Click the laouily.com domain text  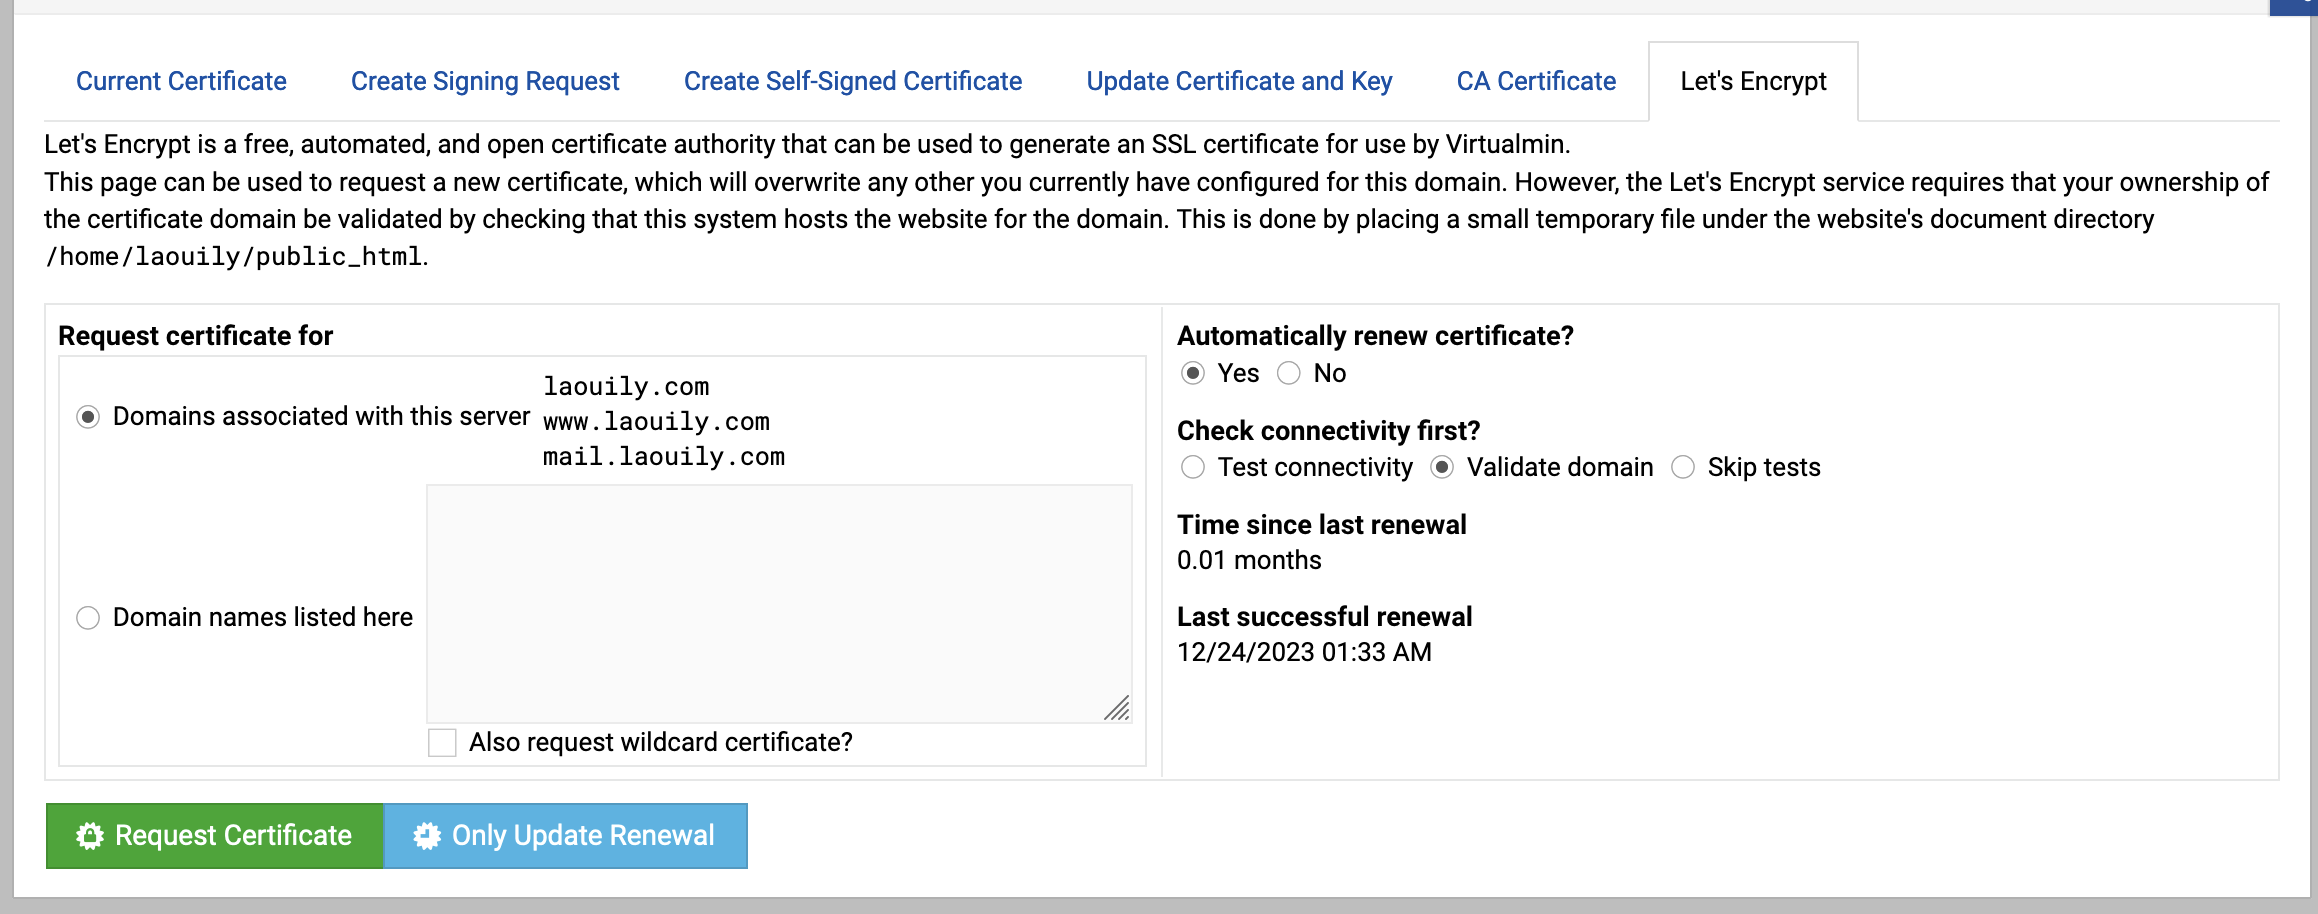pos(626,387)
